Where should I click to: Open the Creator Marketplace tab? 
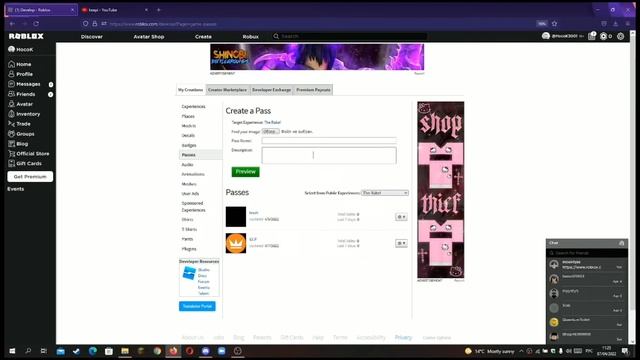227,90
